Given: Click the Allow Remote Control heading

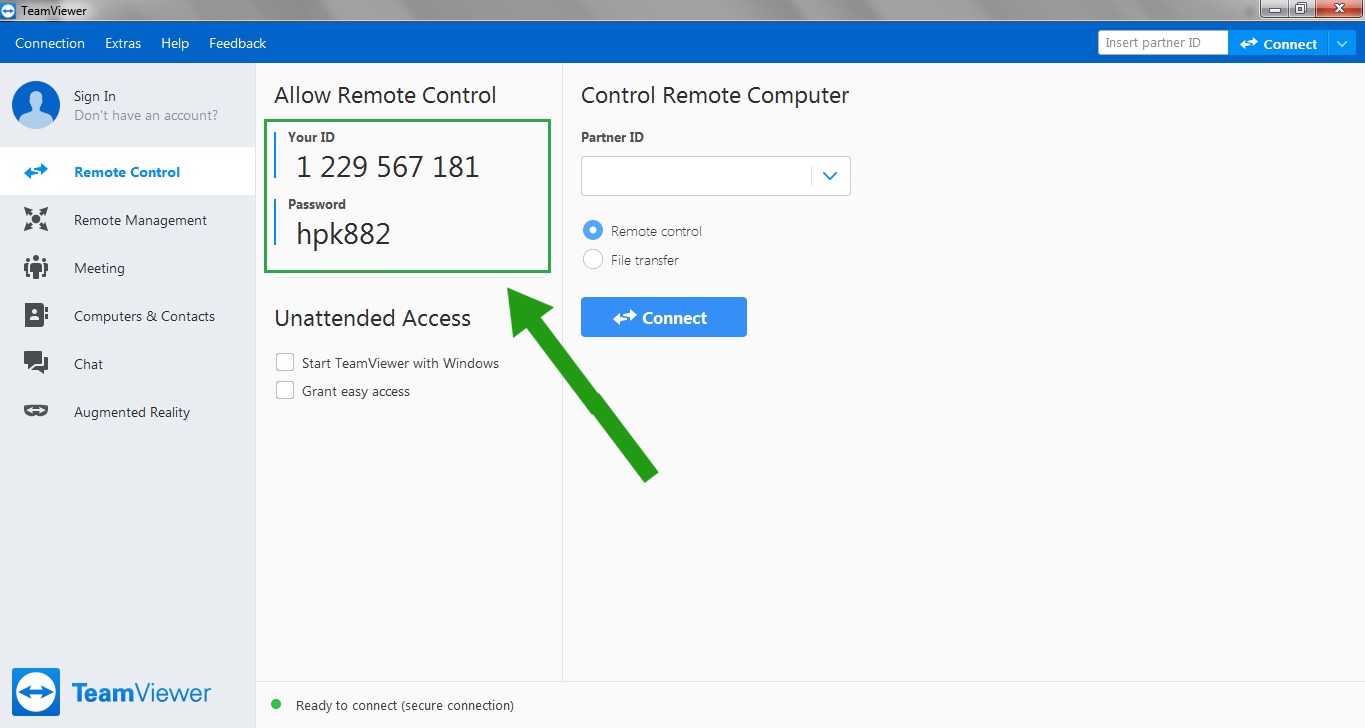Looking at the screenshot, I should [385, 95].
